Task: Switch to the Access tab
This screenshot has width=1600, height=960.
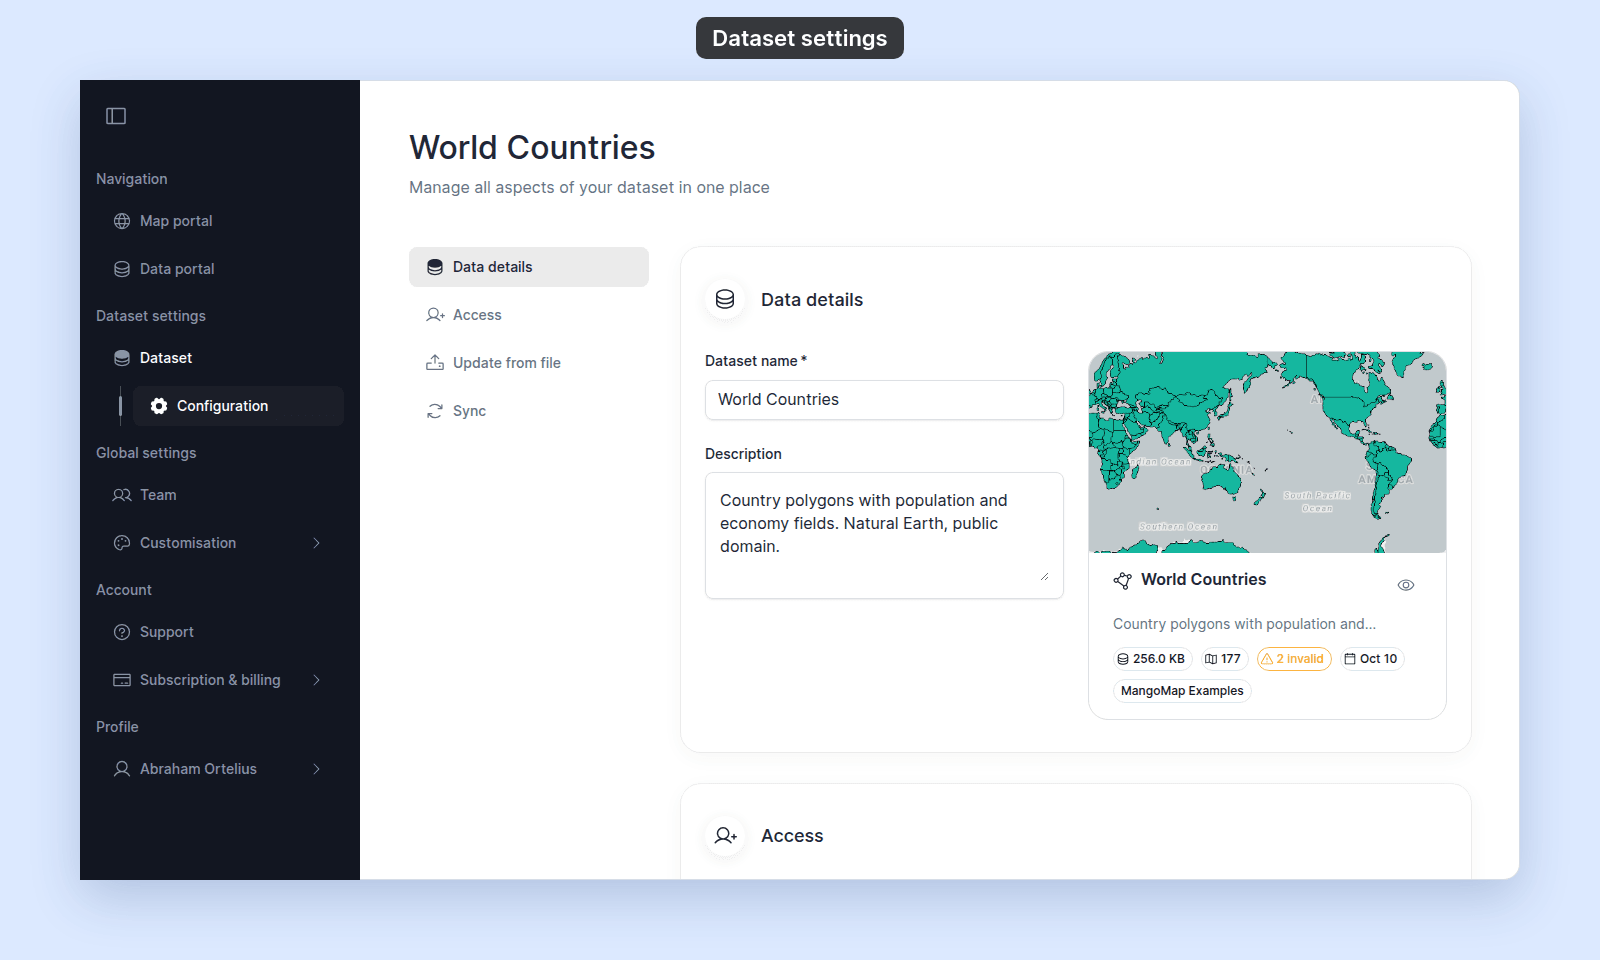Action: click(529, 315)
